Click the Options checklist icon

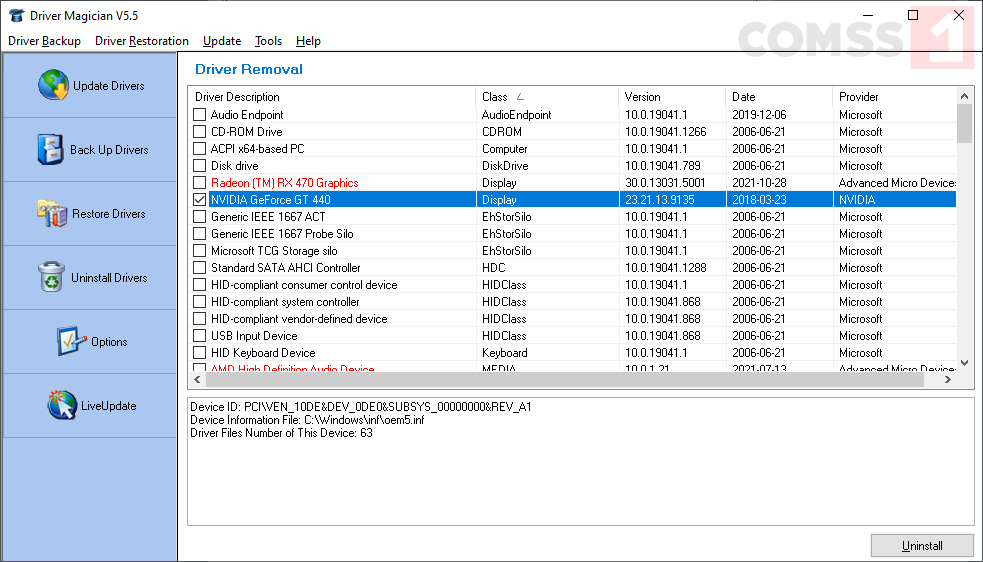[71, 341]
